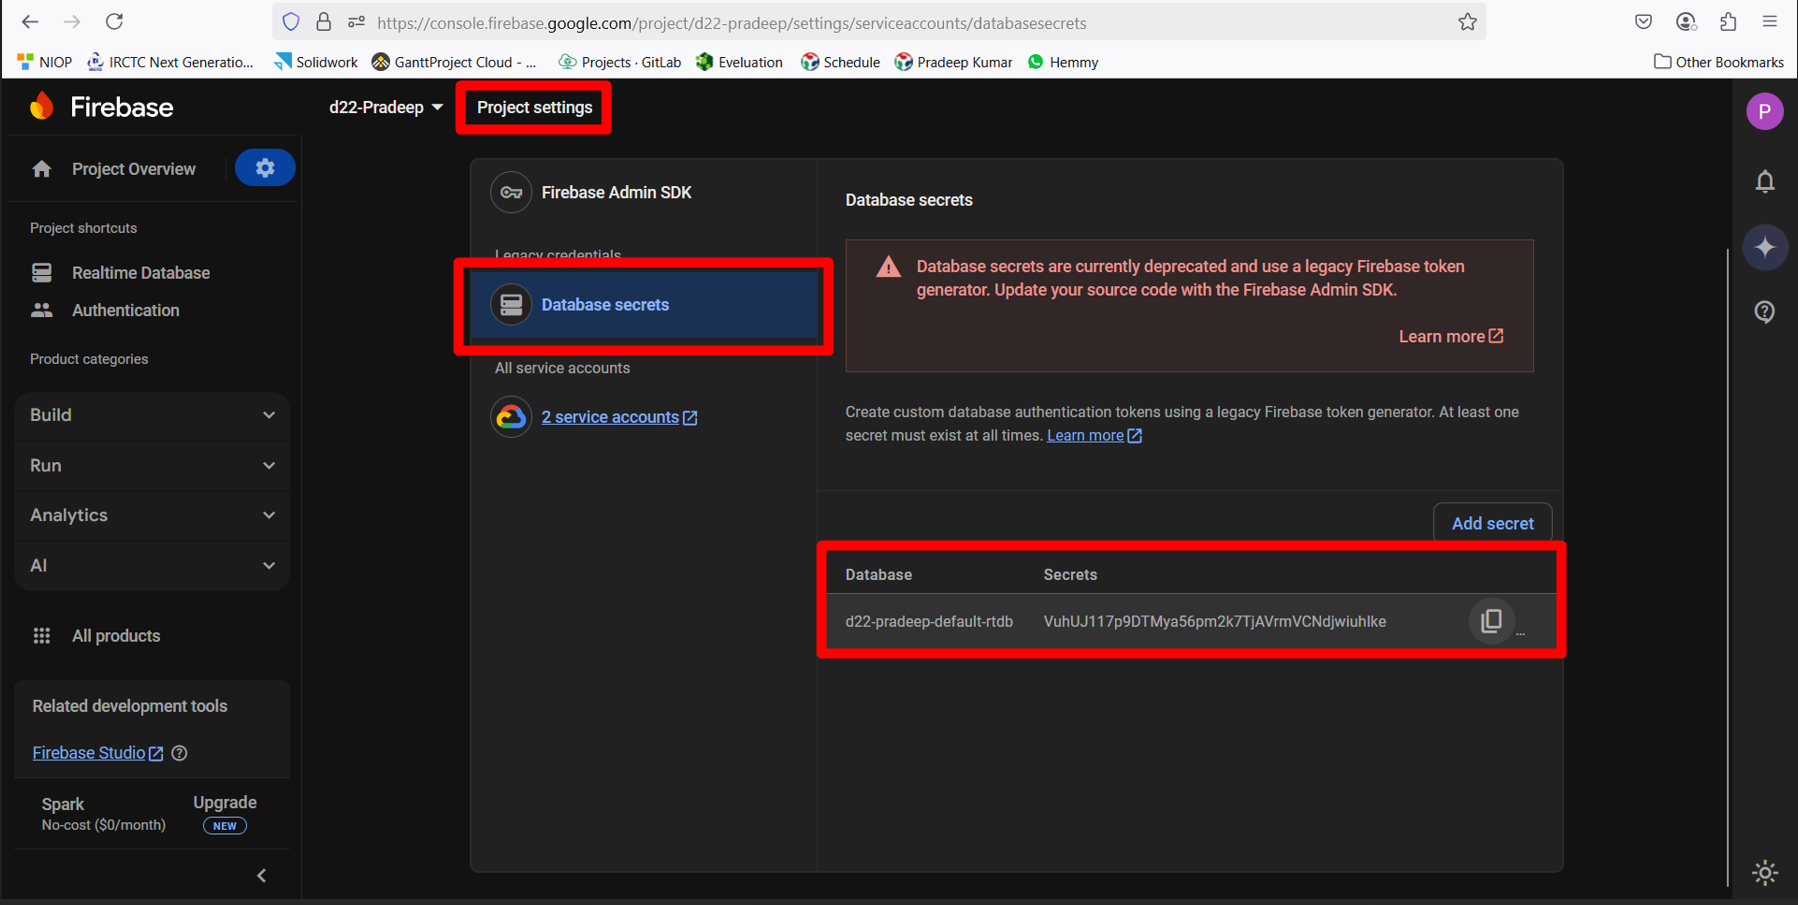The height and width of the screenshot is (905, 1798).
Task: Click the shield tracking protection icon
Action: pyautogui.click(x=291, y=22)
